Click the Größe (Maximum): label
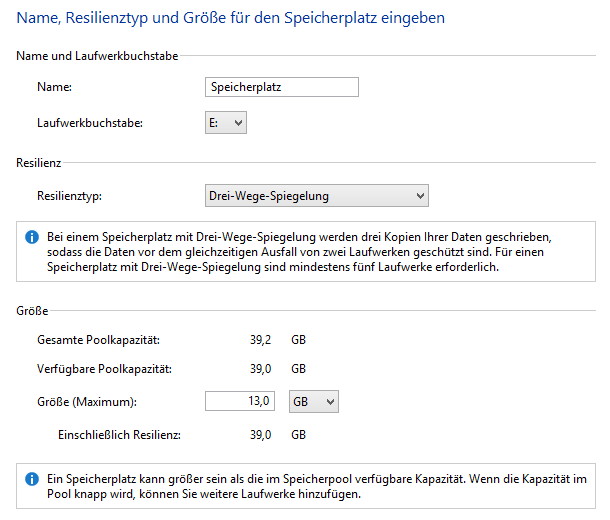Screen dimensions: 610x520 (87, 401)
